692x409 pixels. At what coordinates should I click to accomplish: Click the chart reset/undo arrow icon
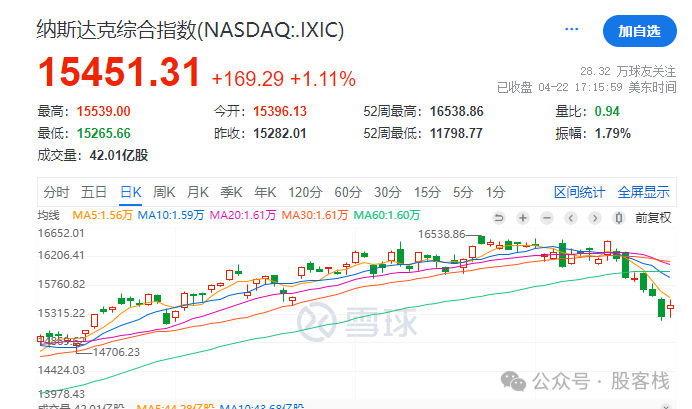(x=499, y=218)
